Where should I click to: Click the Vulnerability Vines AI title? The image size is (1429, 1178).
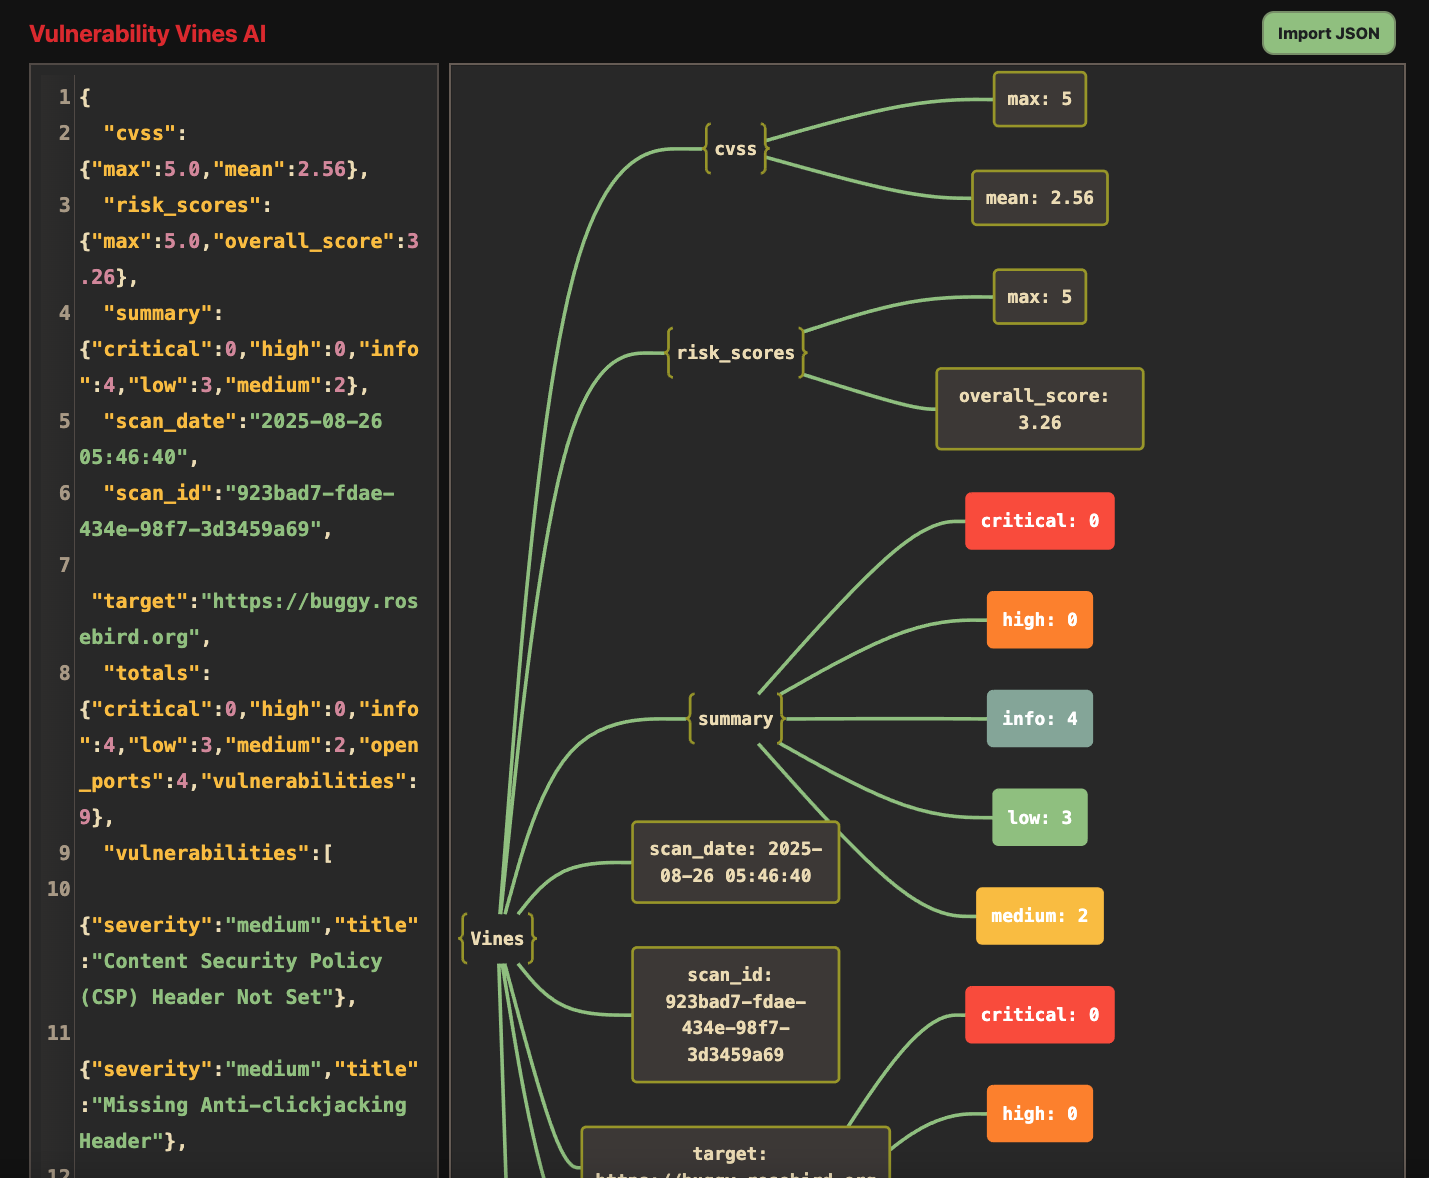[148, 34]
